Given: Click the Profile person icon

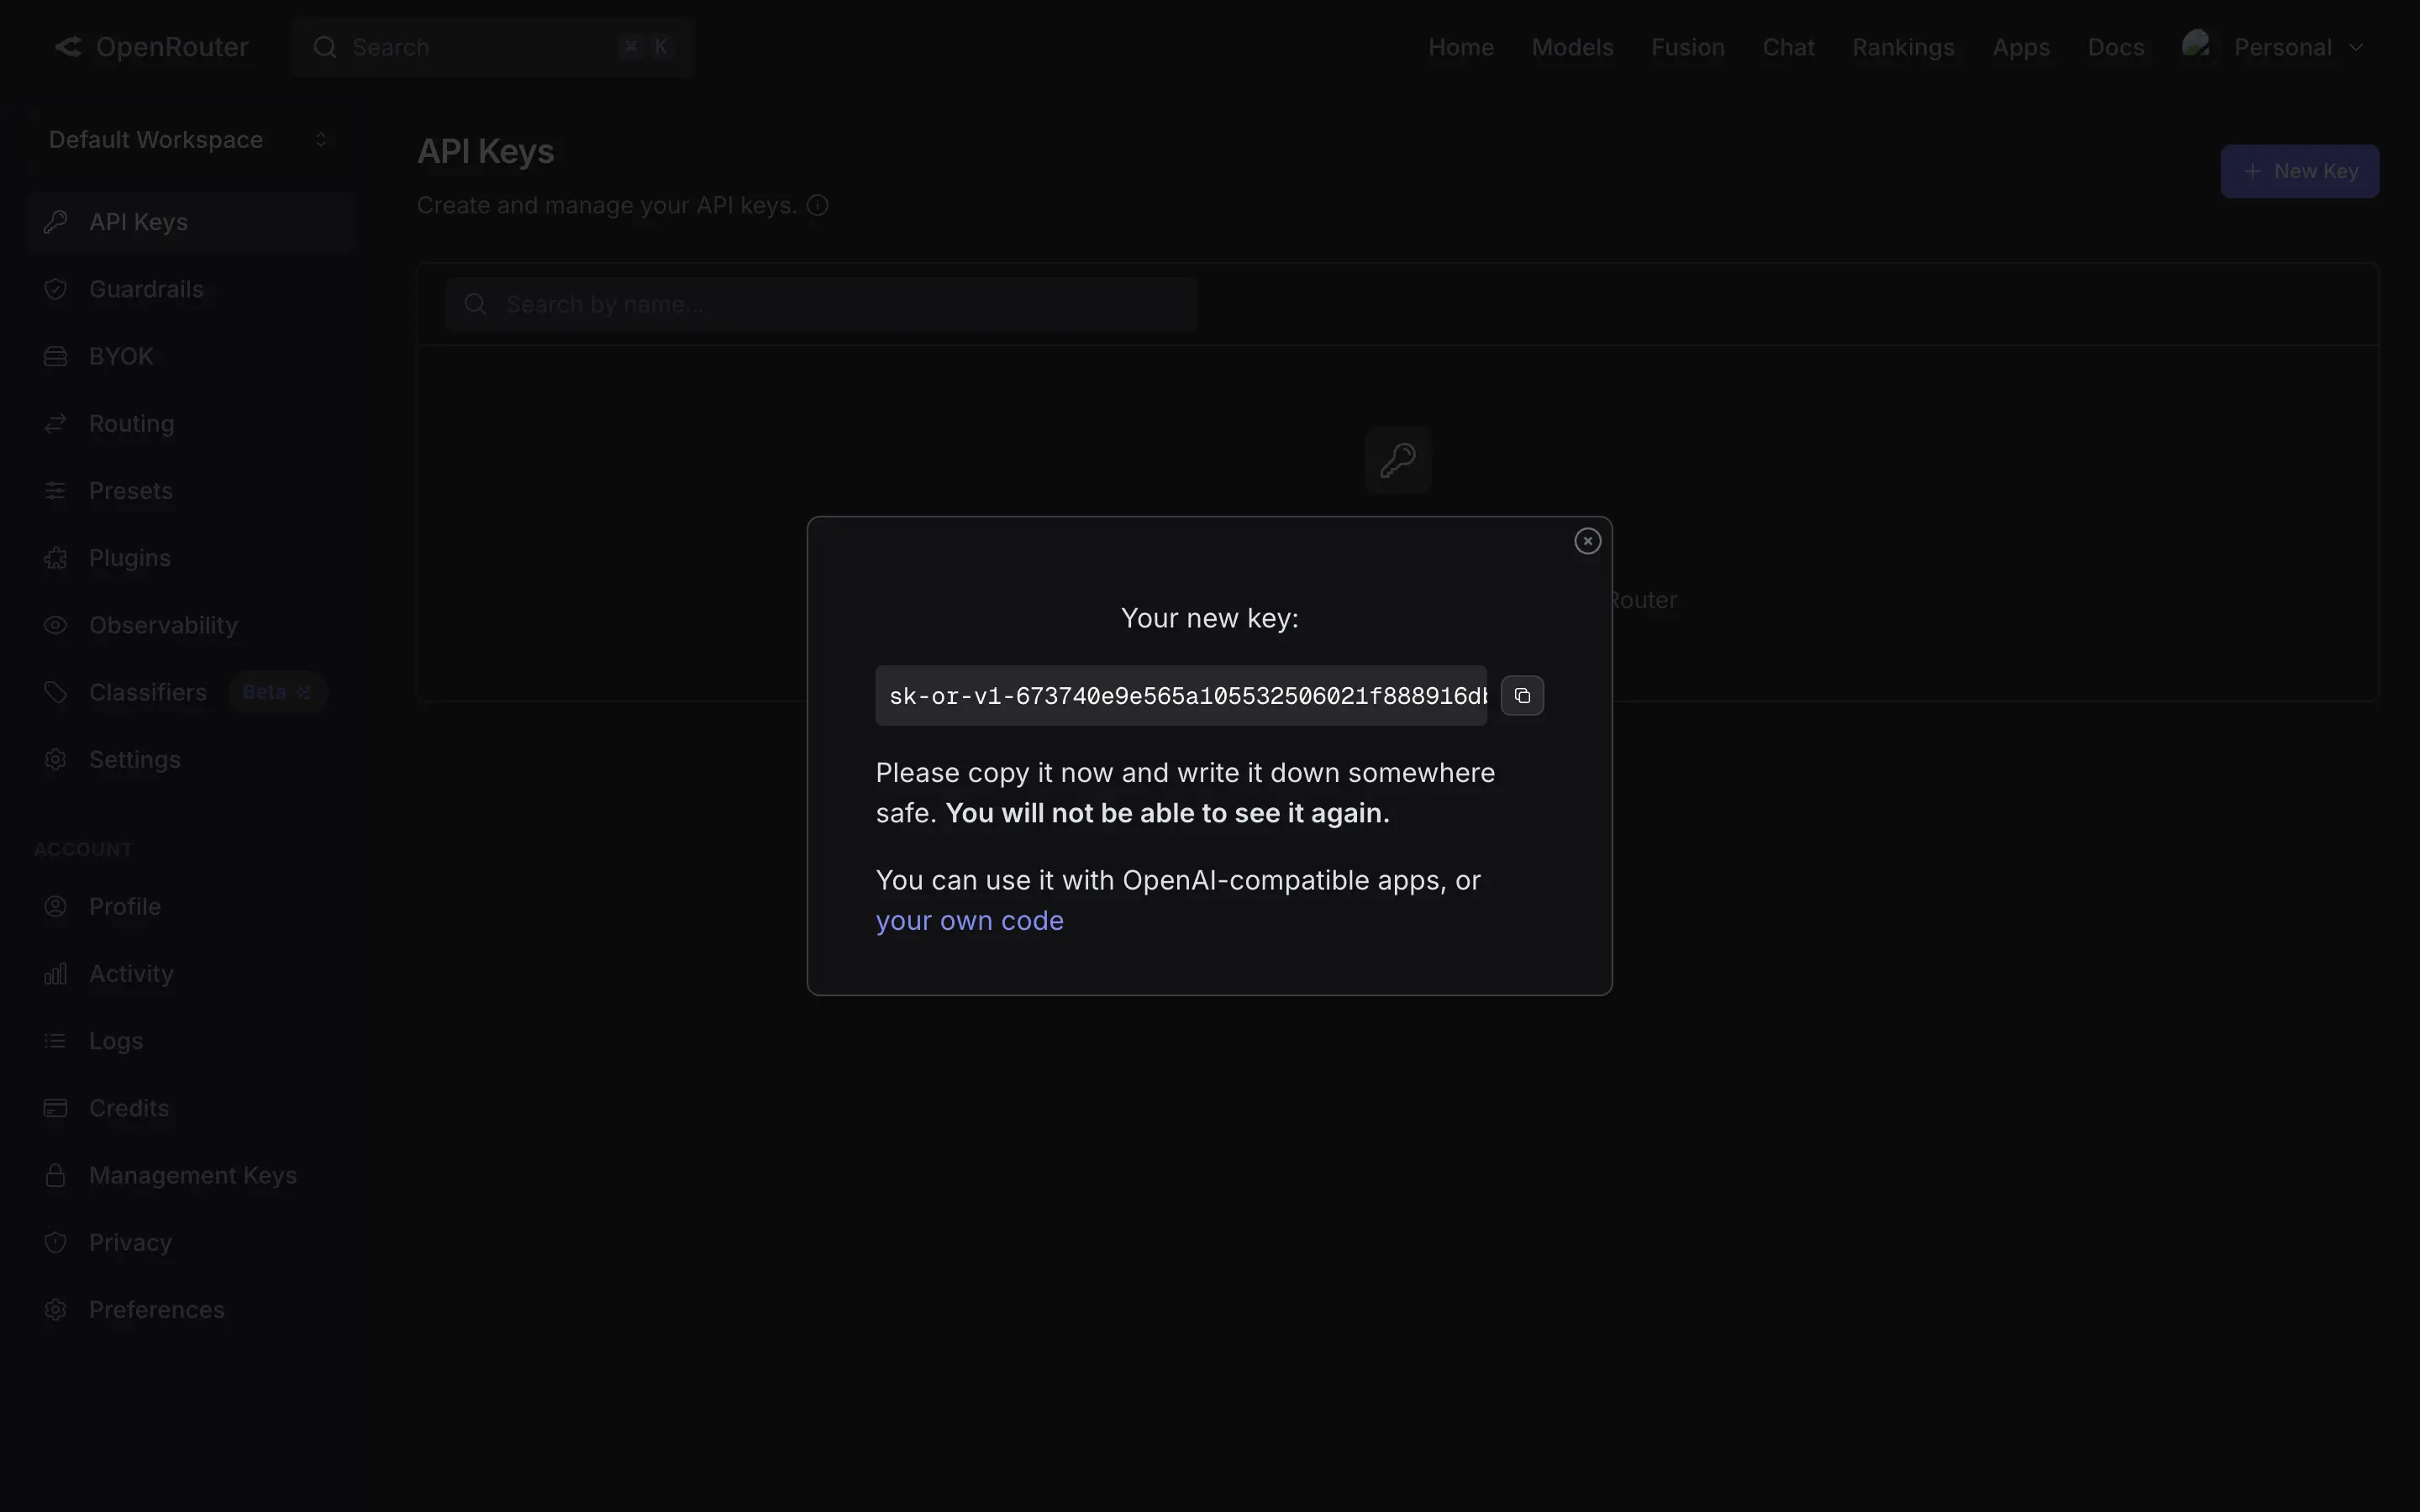Looking at the screenshot, I should click(56, 906).
